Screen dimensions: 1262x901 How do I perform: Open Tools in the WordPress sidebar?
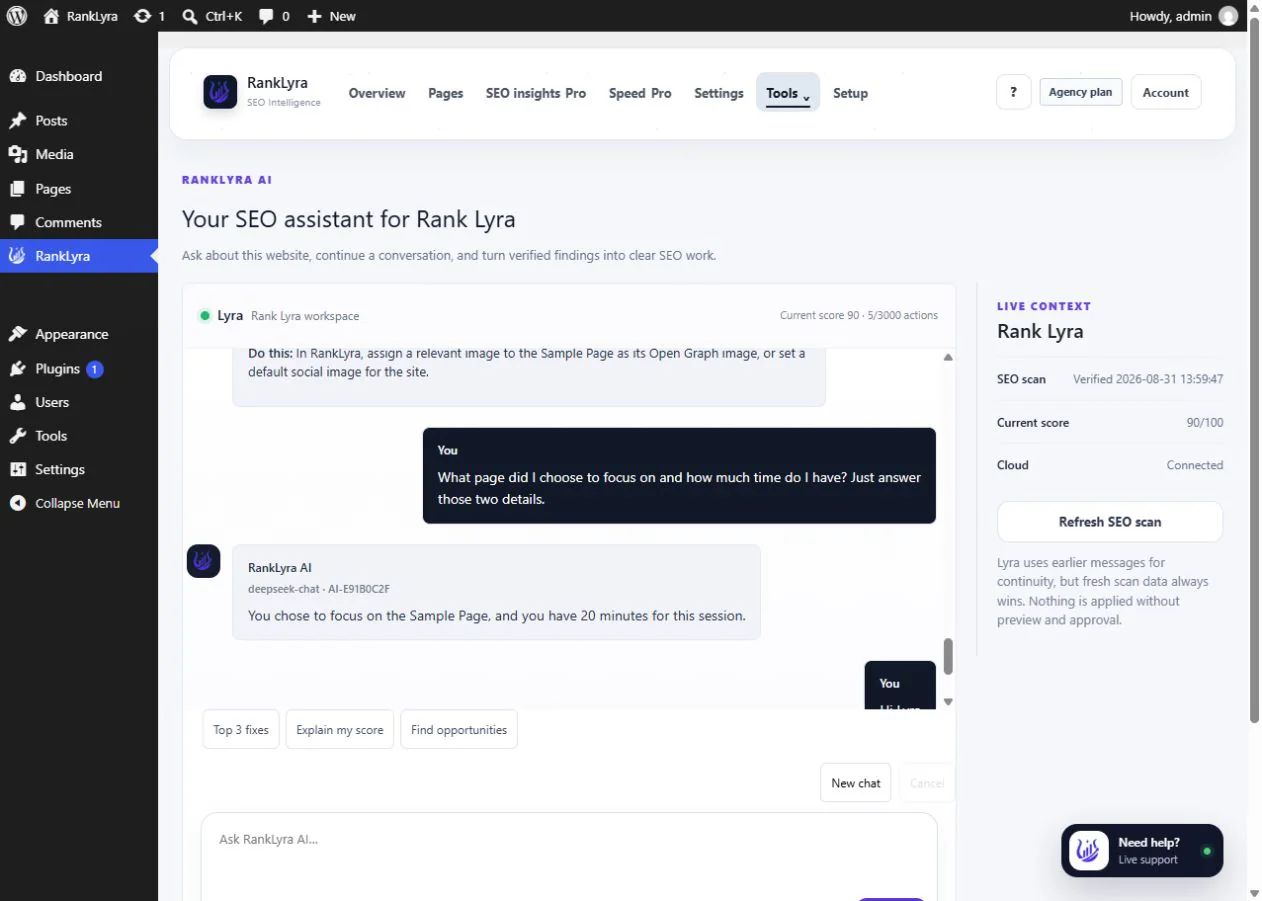pos(79,436)
